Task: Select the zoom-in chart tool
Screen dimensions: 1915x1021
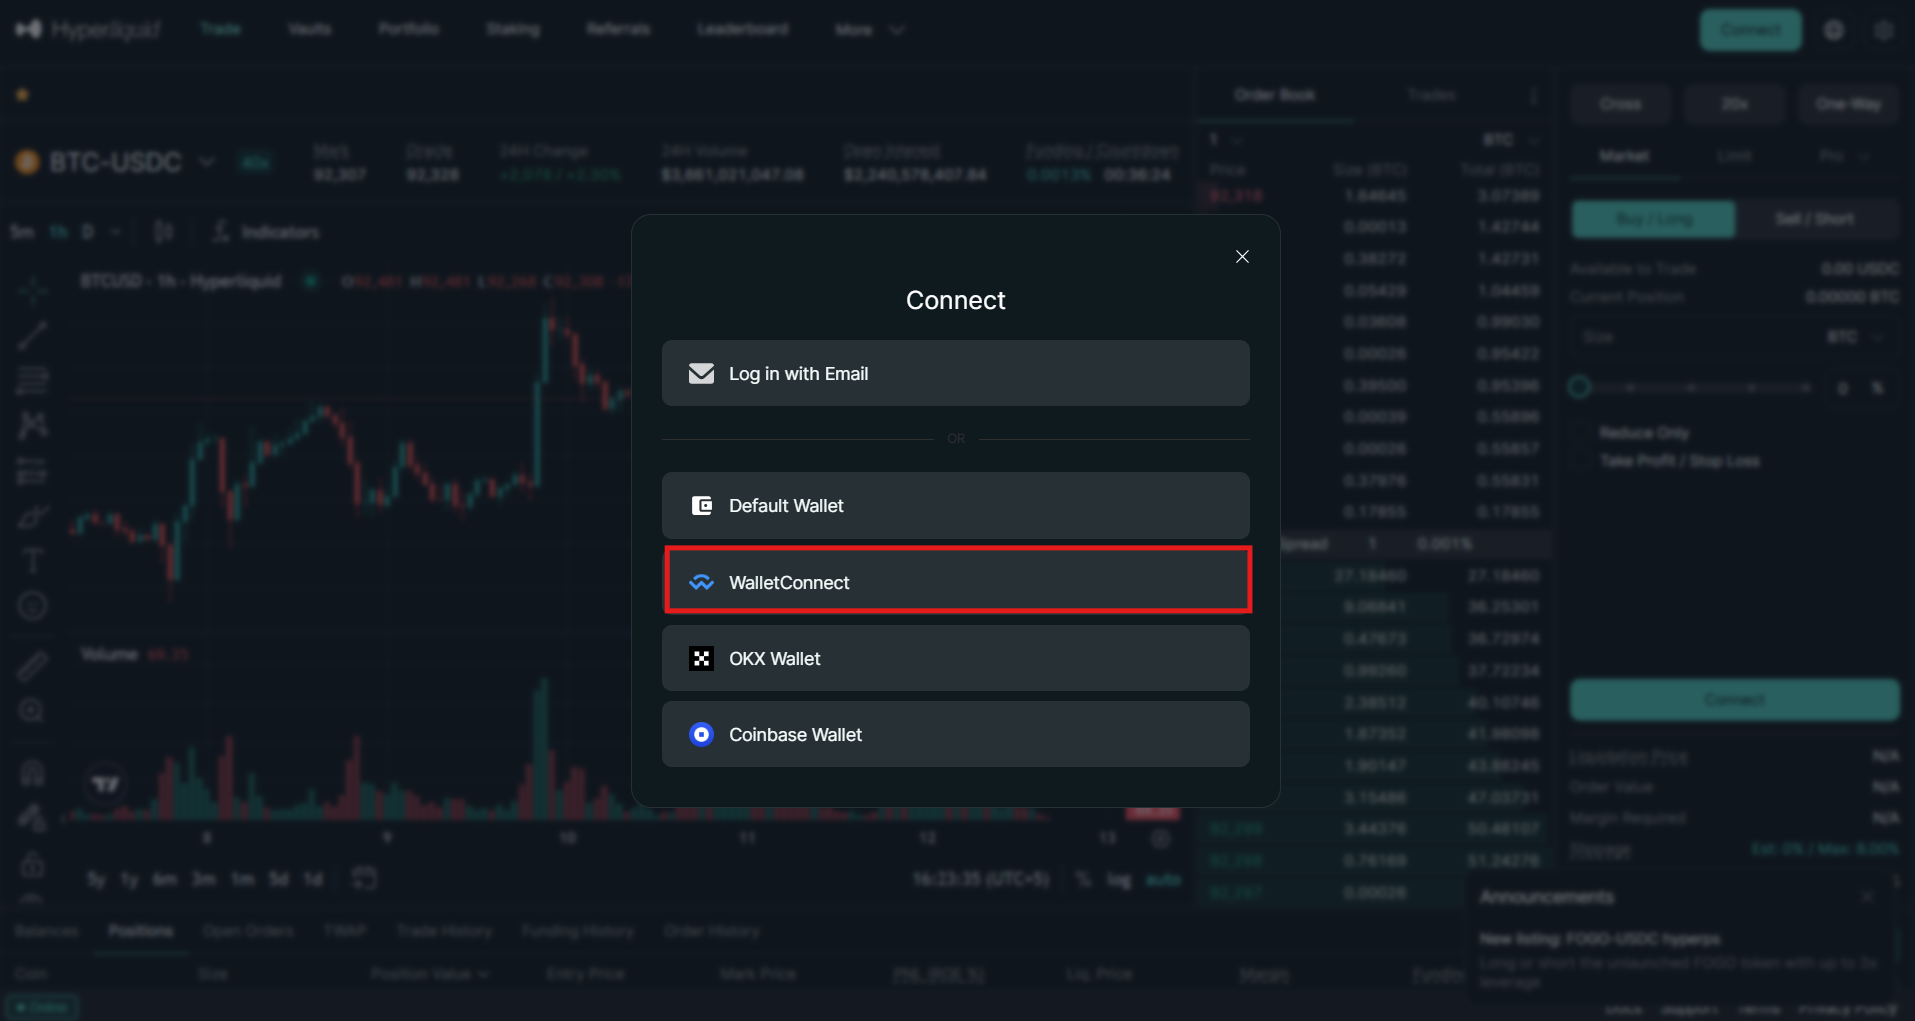Action: pos(33,710)
